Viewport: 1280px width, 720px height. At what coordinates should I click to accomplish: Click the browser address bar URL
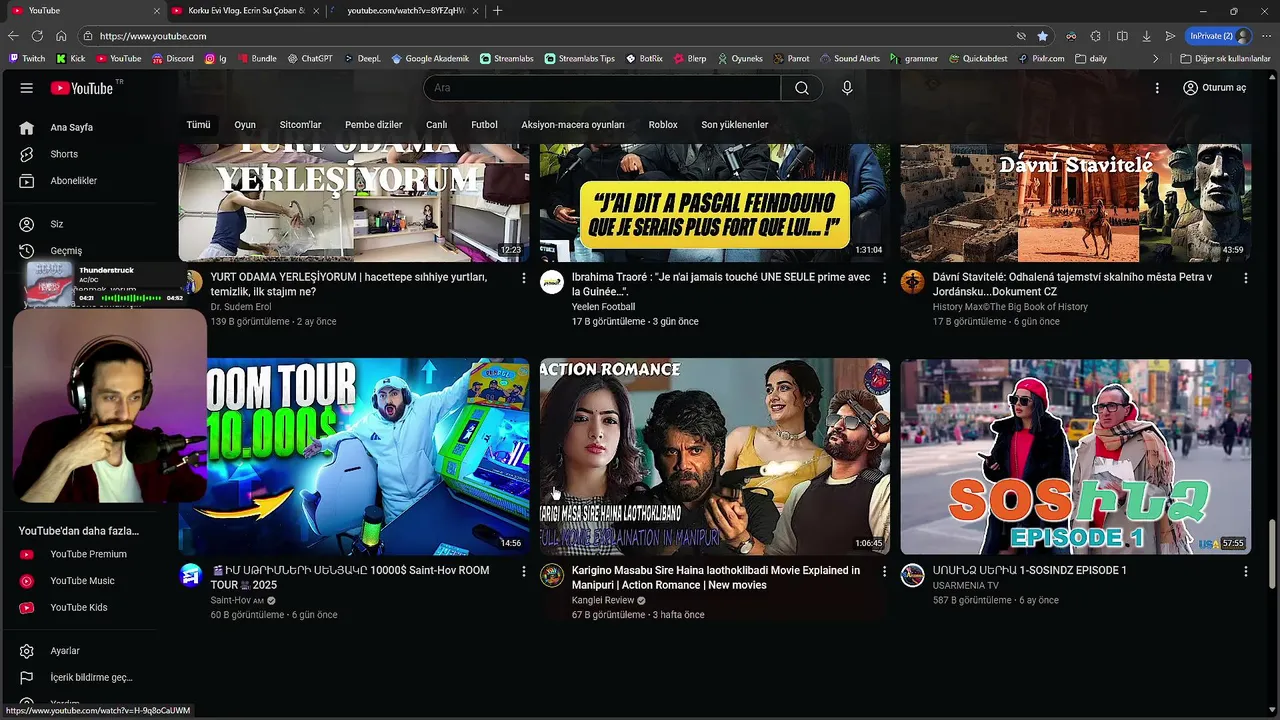coord(153,36)
